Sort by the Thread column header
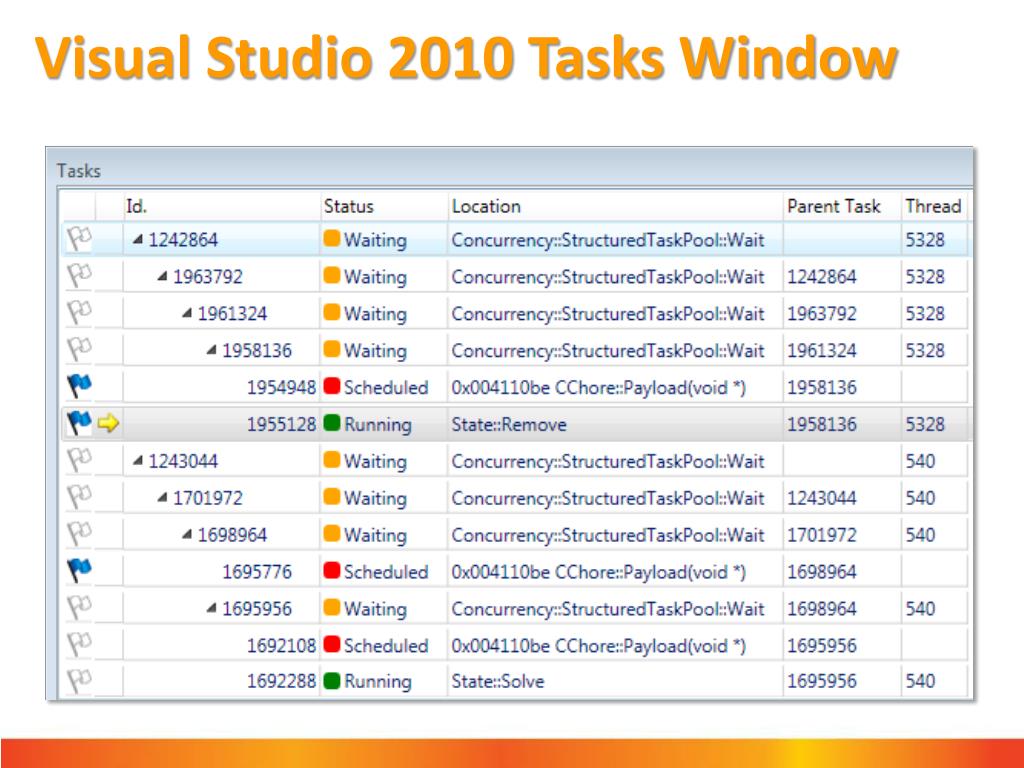The image size is (1024, 768). [x=935, y=206]
